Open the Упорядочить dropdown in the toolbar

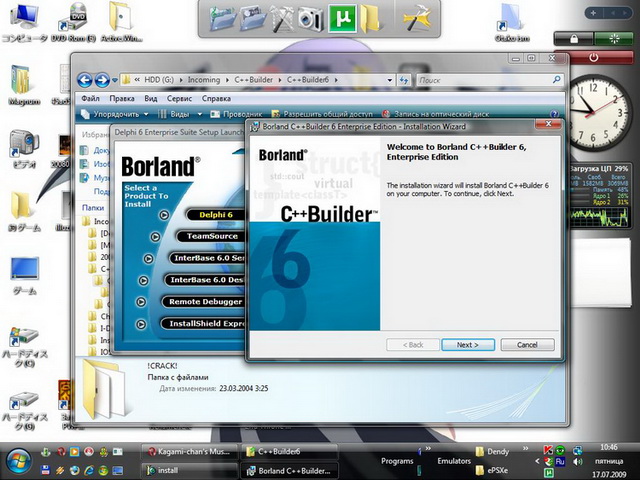[x=115, y=114]
